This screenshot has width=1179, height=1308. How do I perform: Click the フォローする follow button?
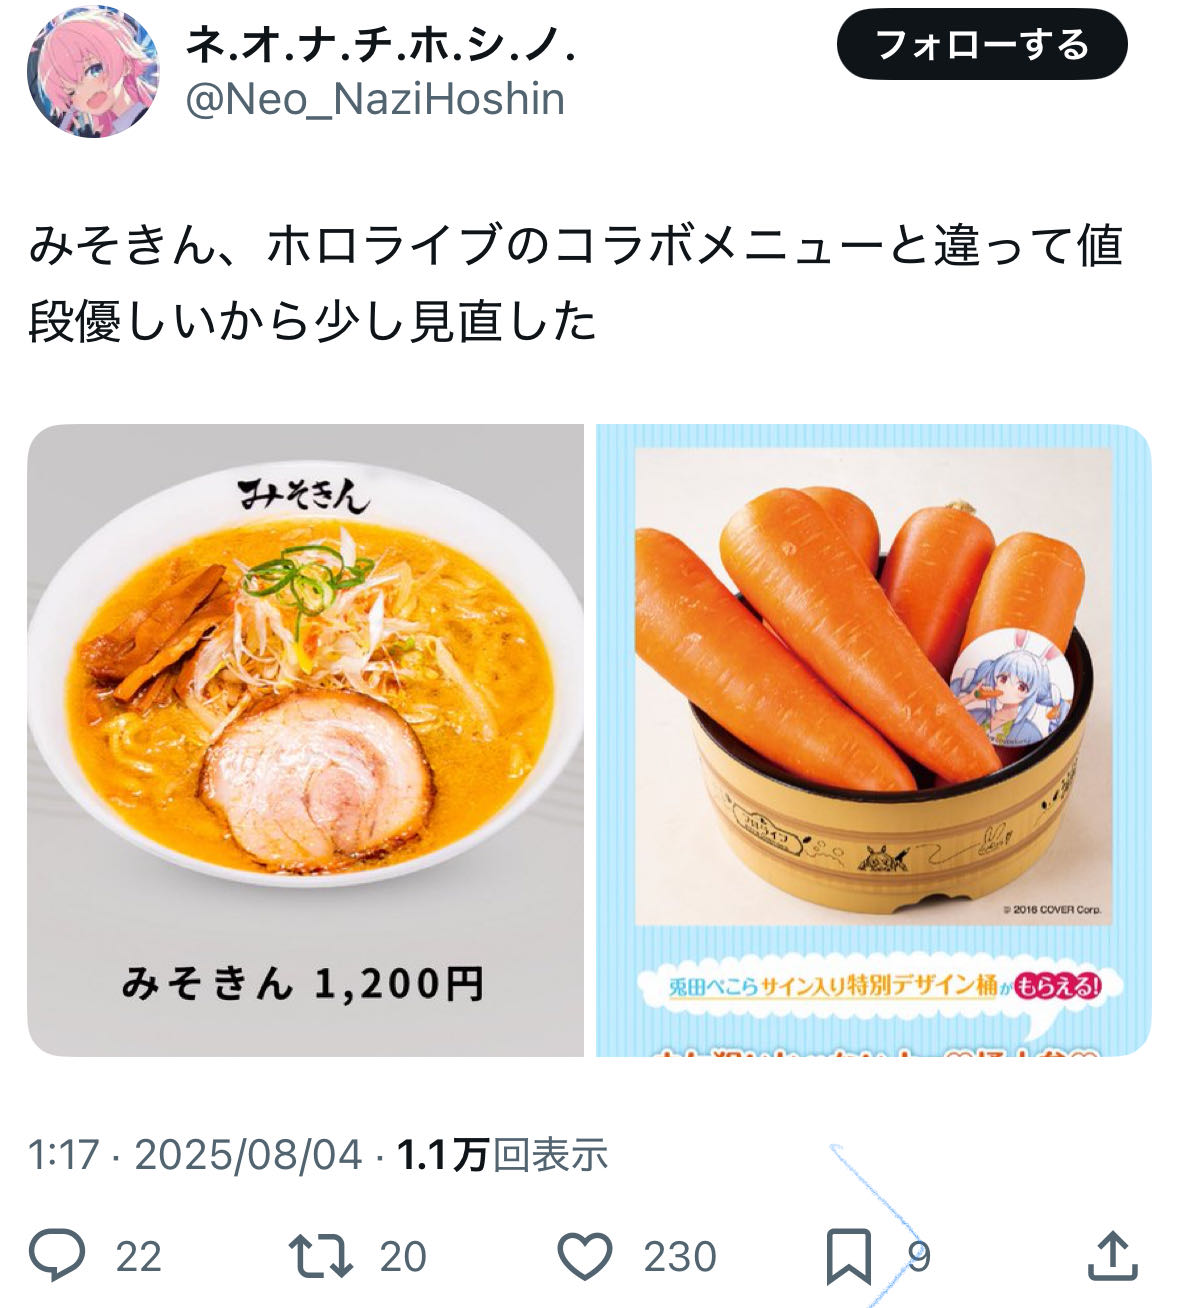coord(982,44)
